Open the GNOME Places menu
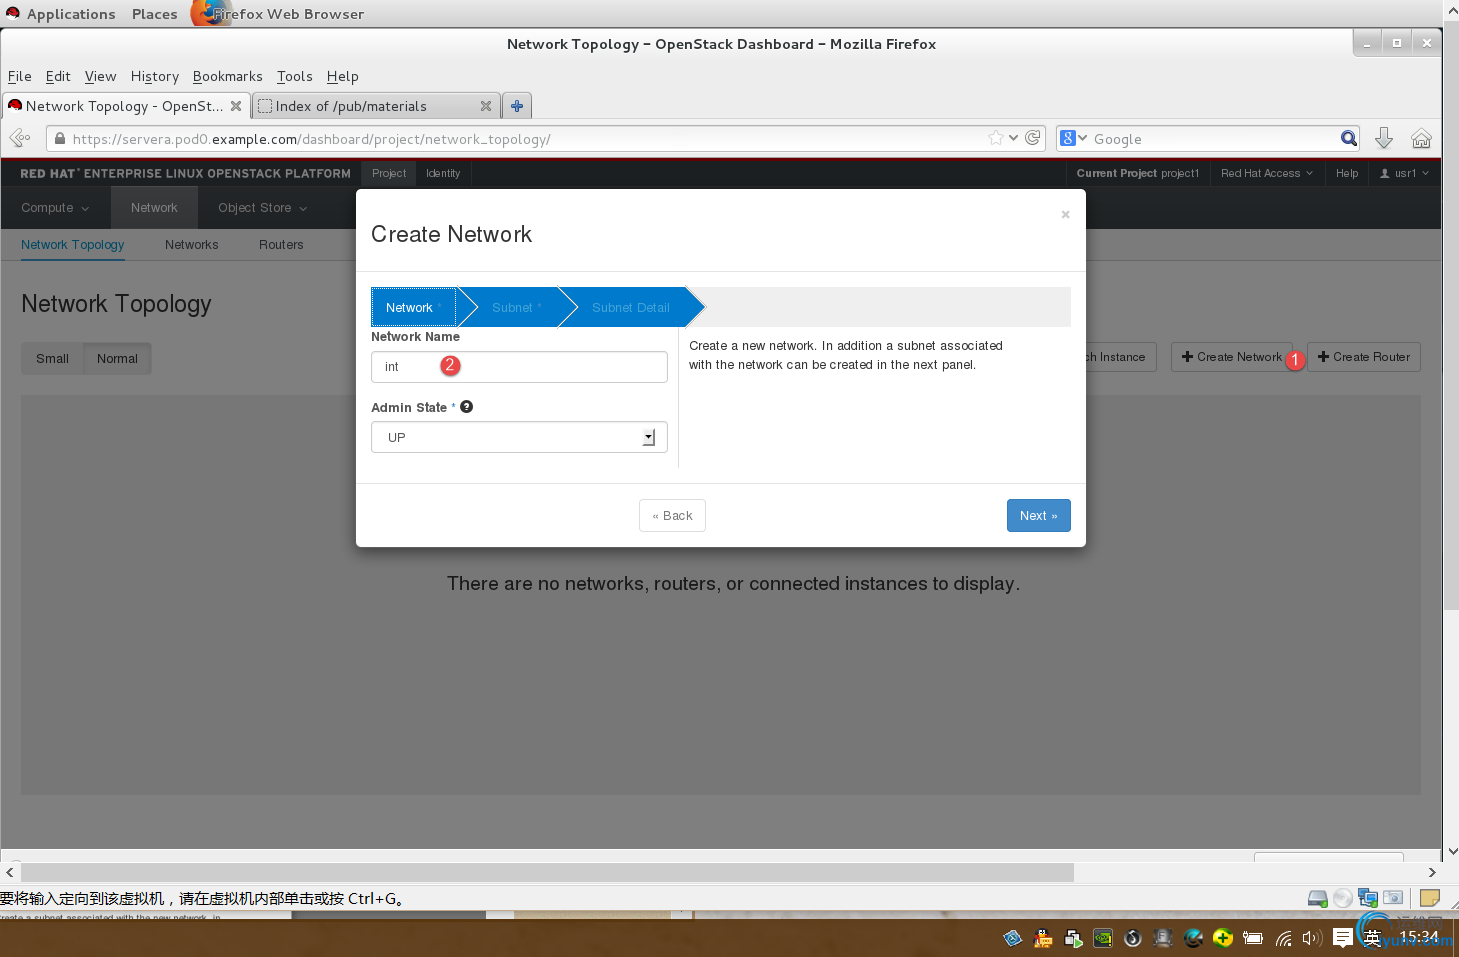This screenshot has height=957, width=1459. point(154,14)
